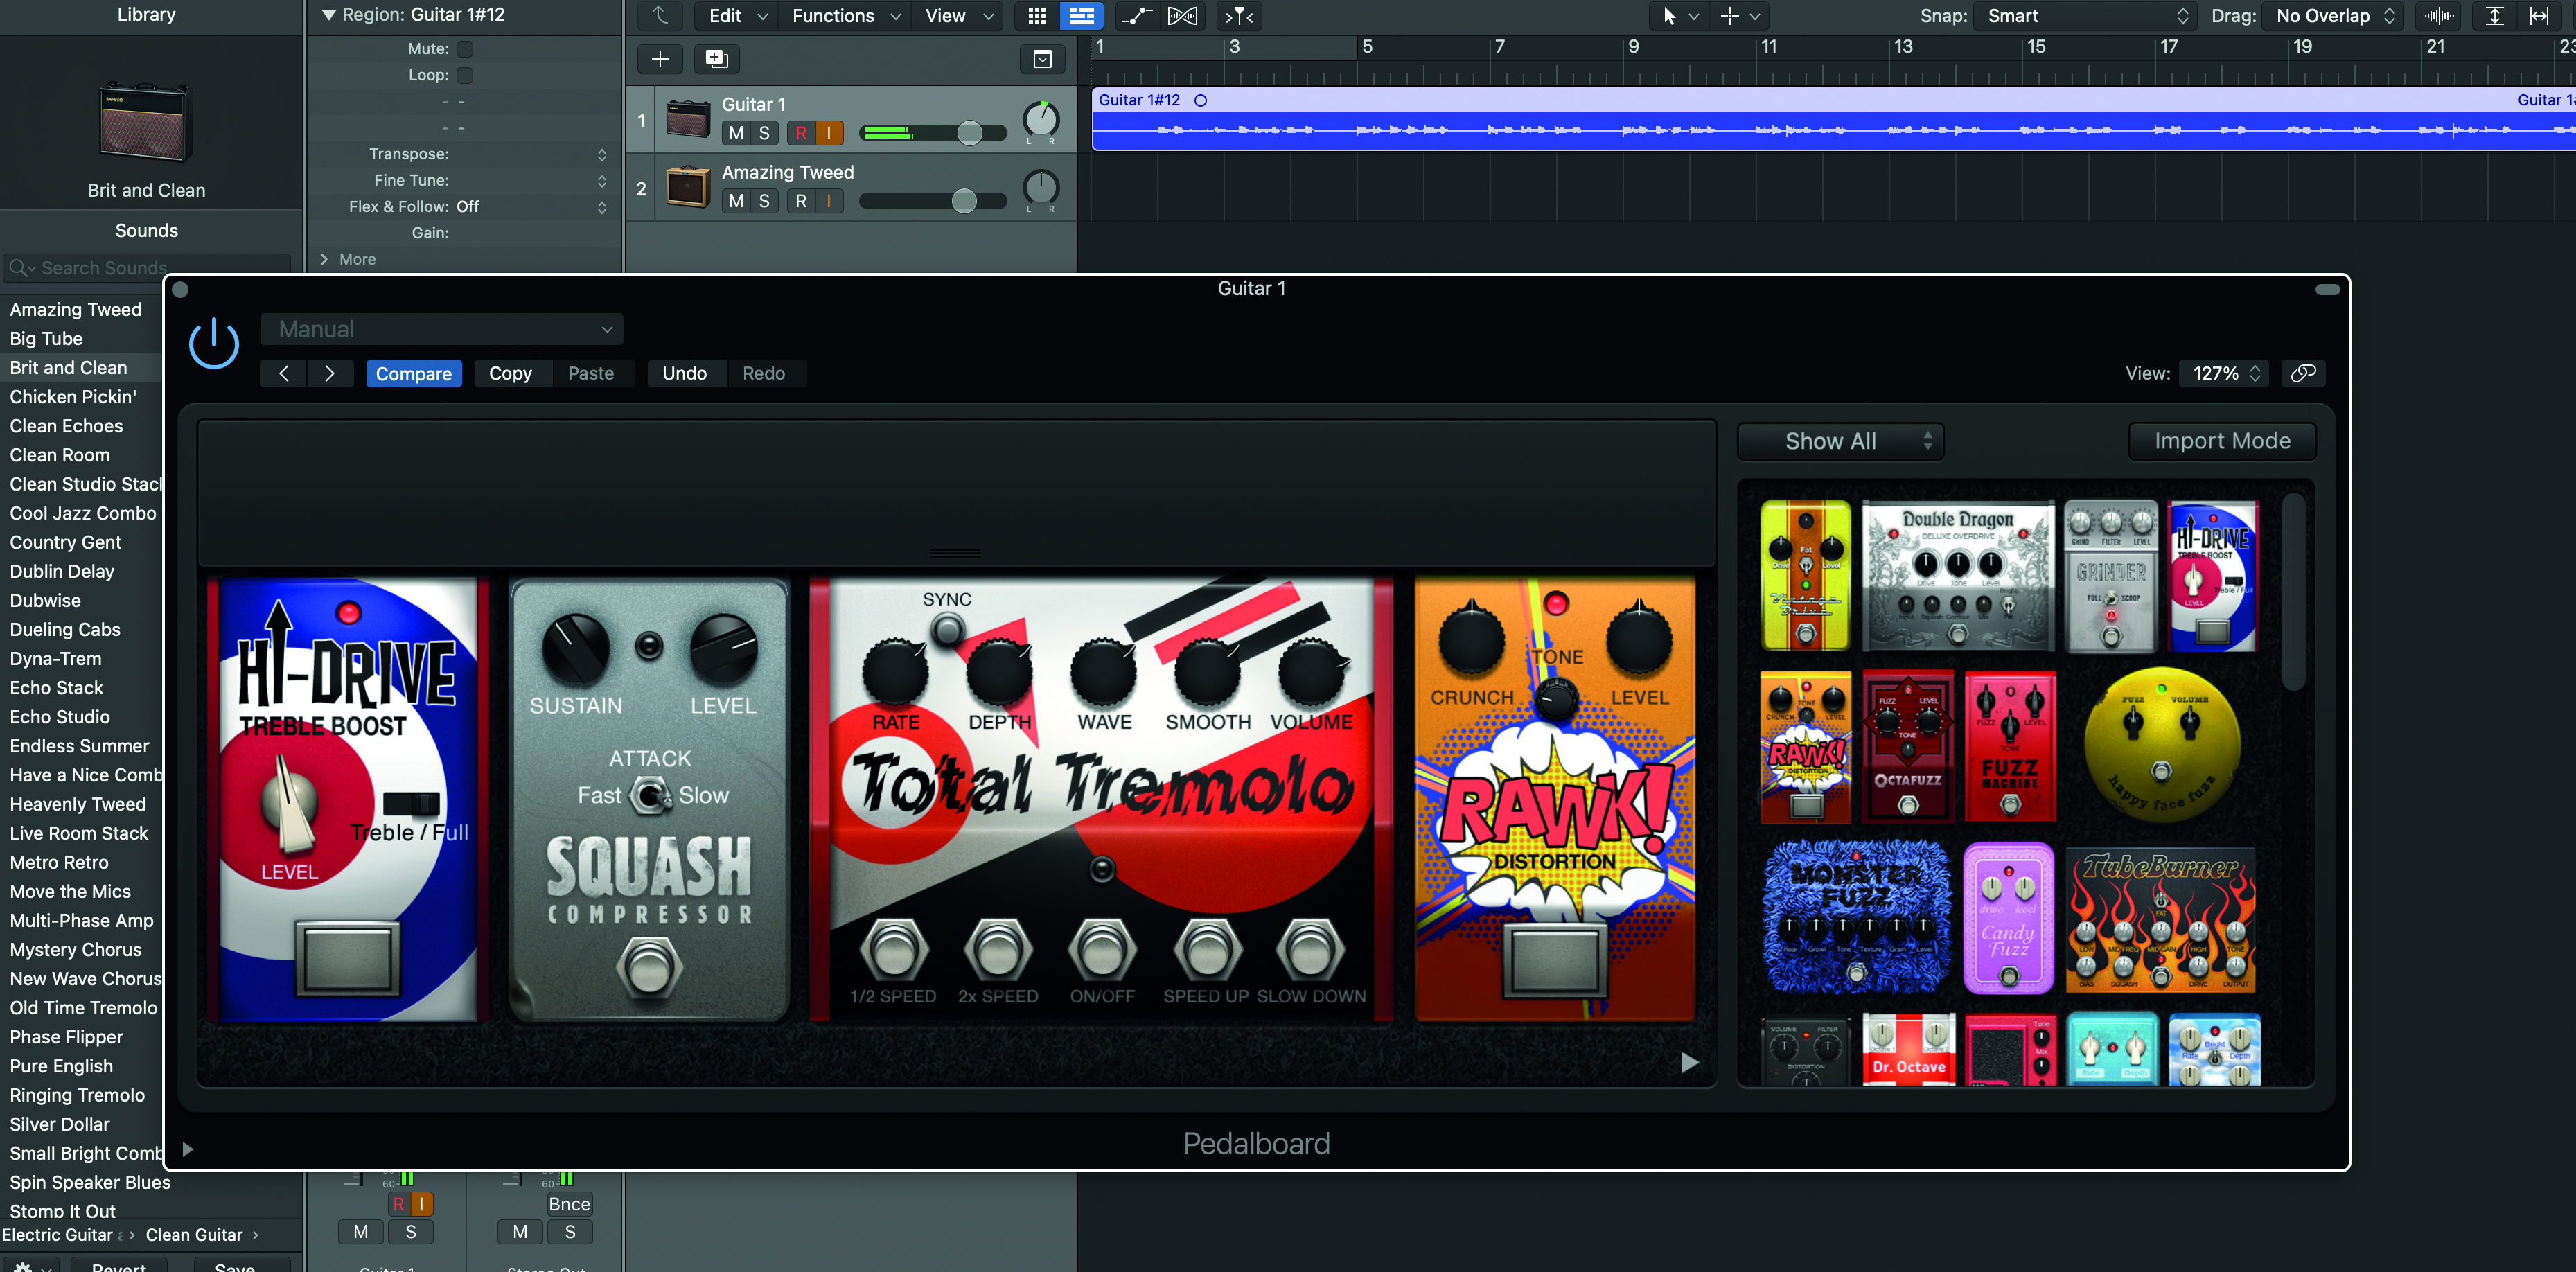The width and height of the screenshot is (2576, 1272).
Task: Select Amazing Tweed in Sounds list
Action: (x=81, y=309)
